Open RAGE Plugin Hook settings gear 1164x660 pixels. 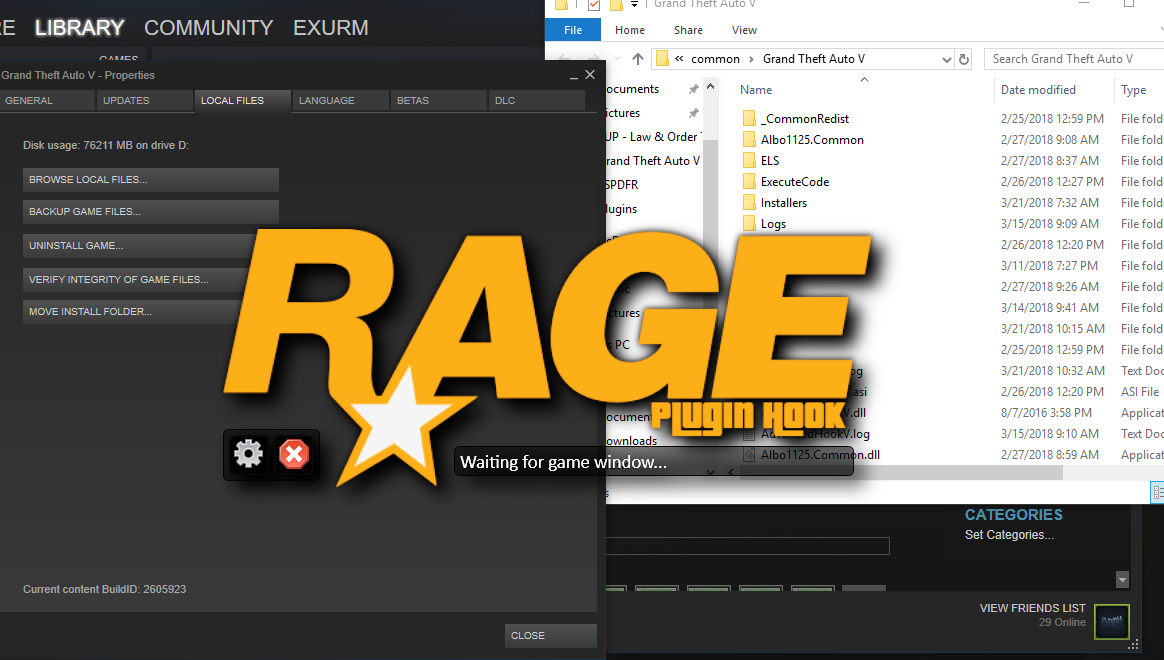point(249,454)
